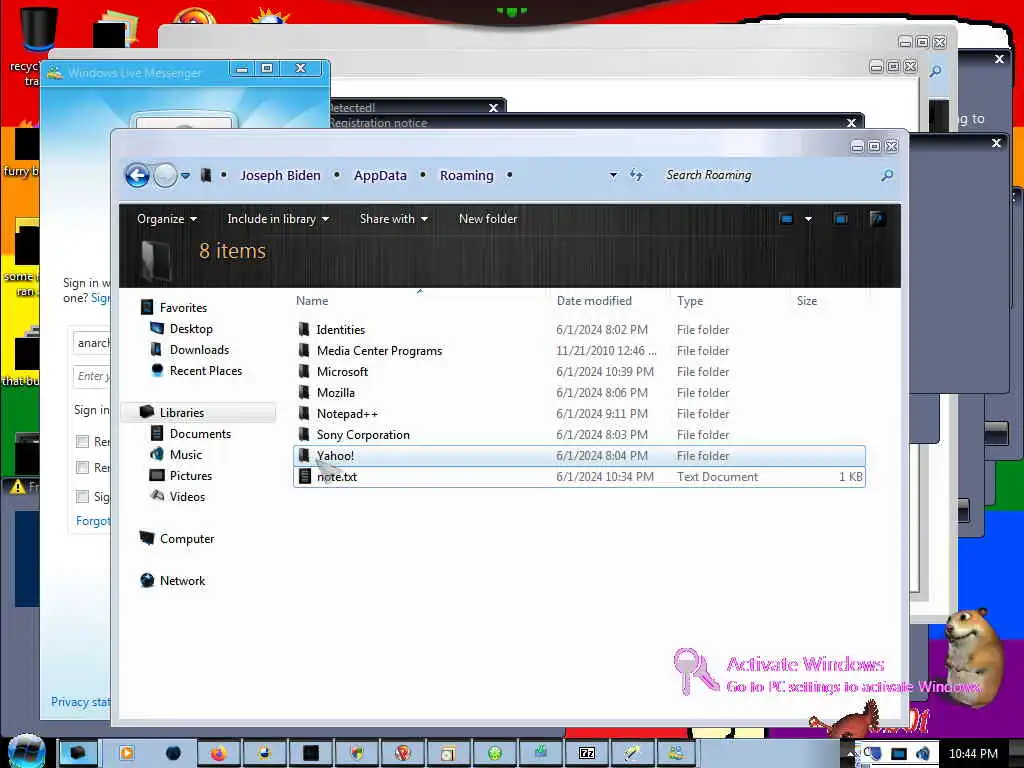Open the Include in library menu
Screen dimensions: 1024x768
point(278,219)
